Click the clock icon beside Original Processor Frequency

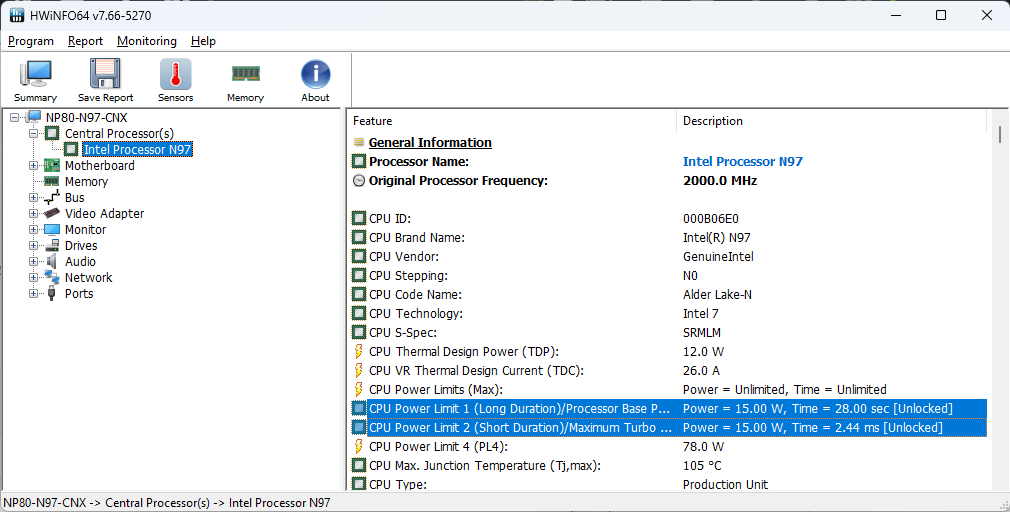coord(359,180)
